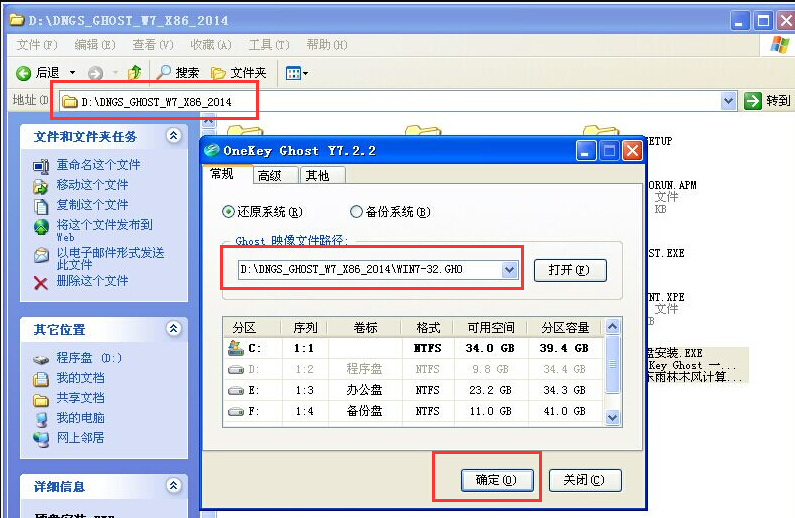Image resolution: width=795 pixels, height=518 pixels.
Task: Click the 共享文档 folder icon
Action: (41, 399)
